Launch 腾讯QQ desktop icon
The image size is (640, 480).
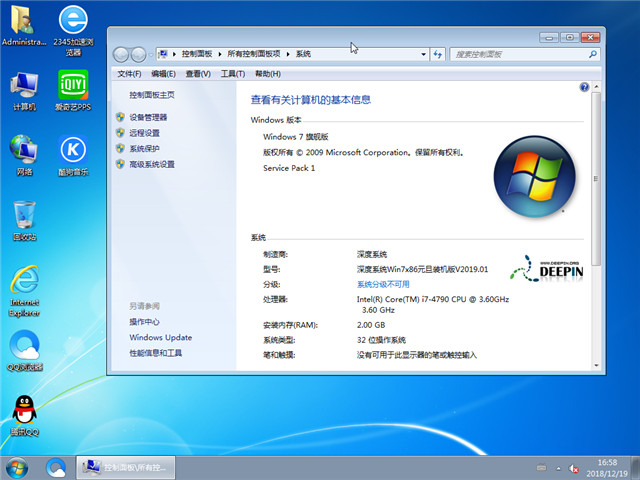point(24,416)
